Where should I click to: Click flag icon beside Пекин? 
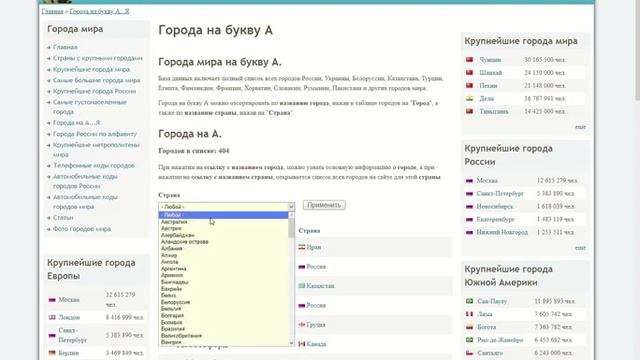tap(469, 85)
